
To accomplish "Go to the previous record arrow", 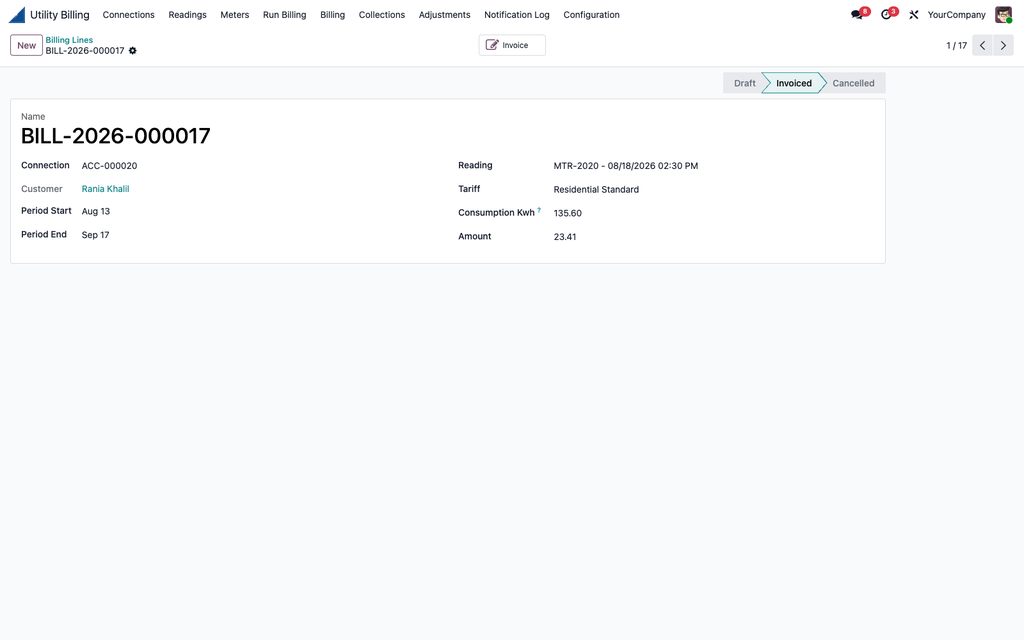I will click(x=982, y=45).
